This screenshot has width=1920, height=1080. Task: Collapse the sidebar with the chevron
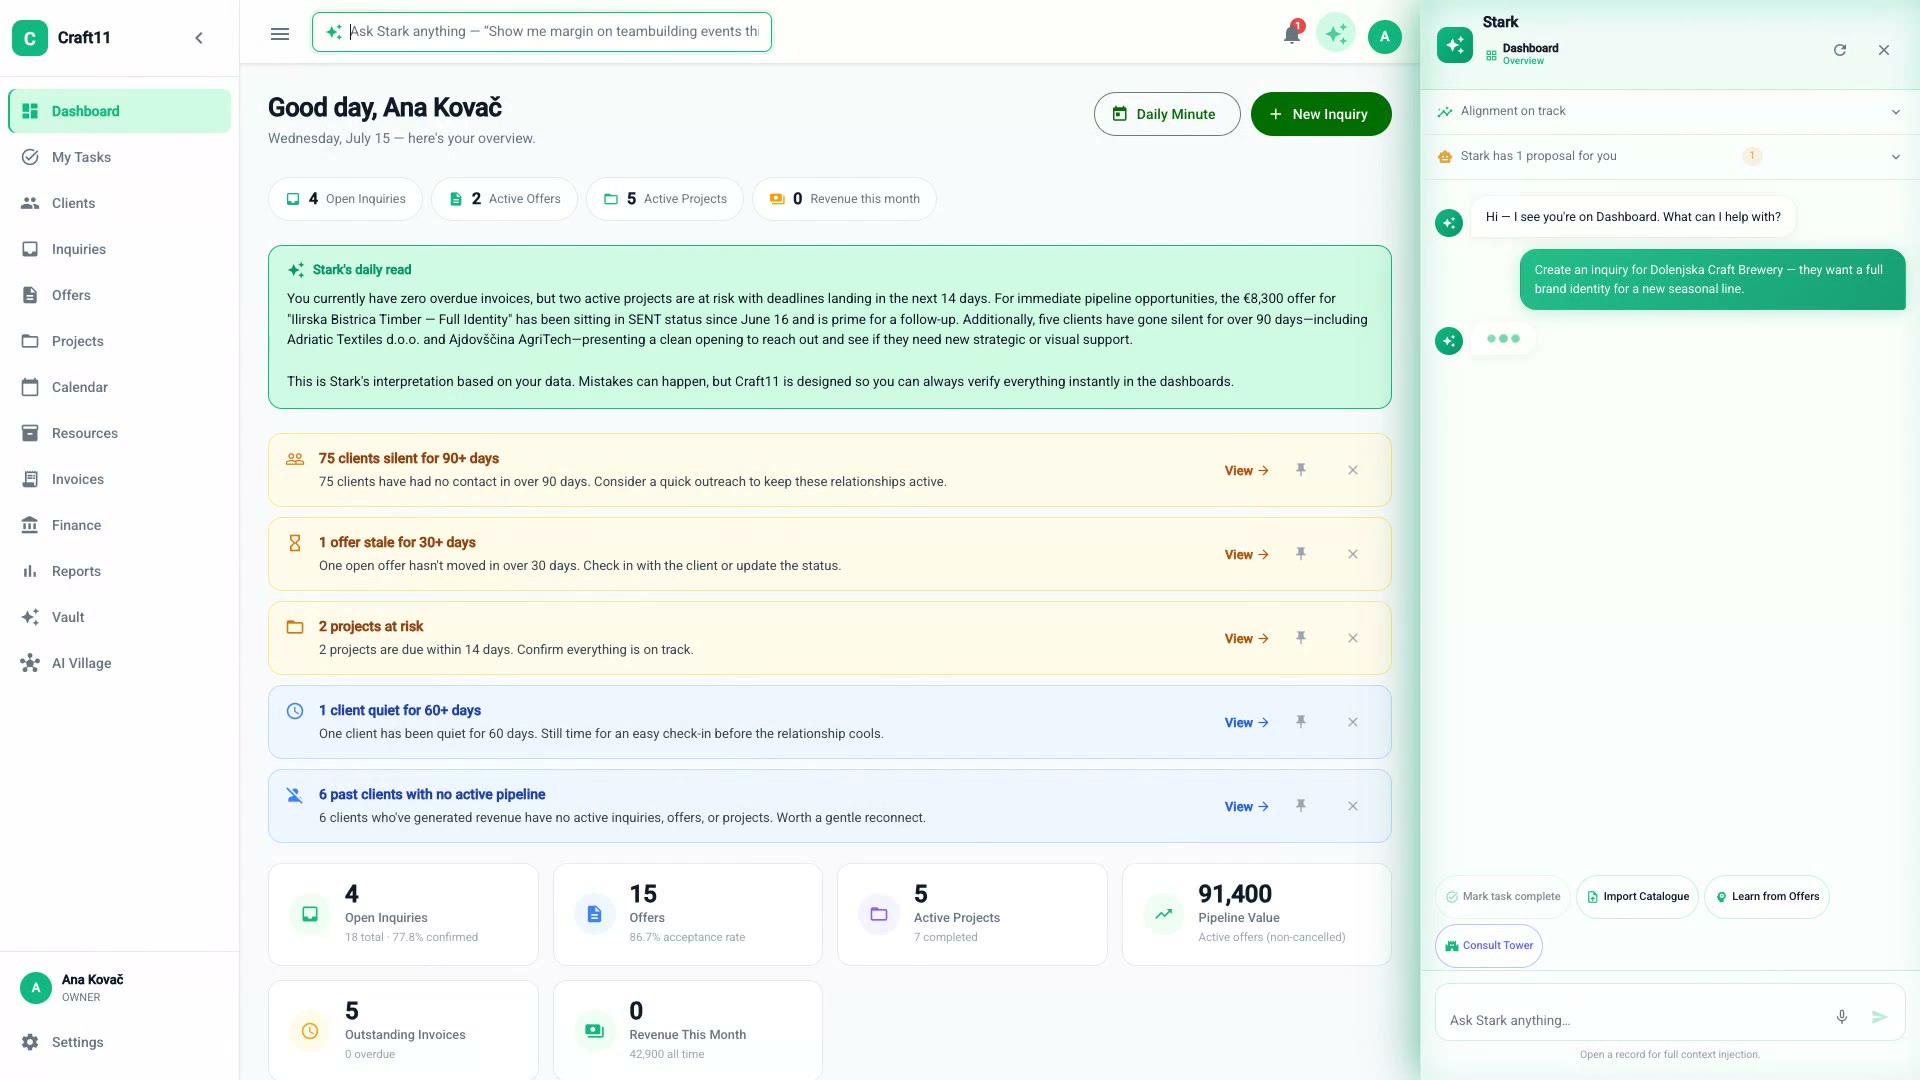[199, 38]
